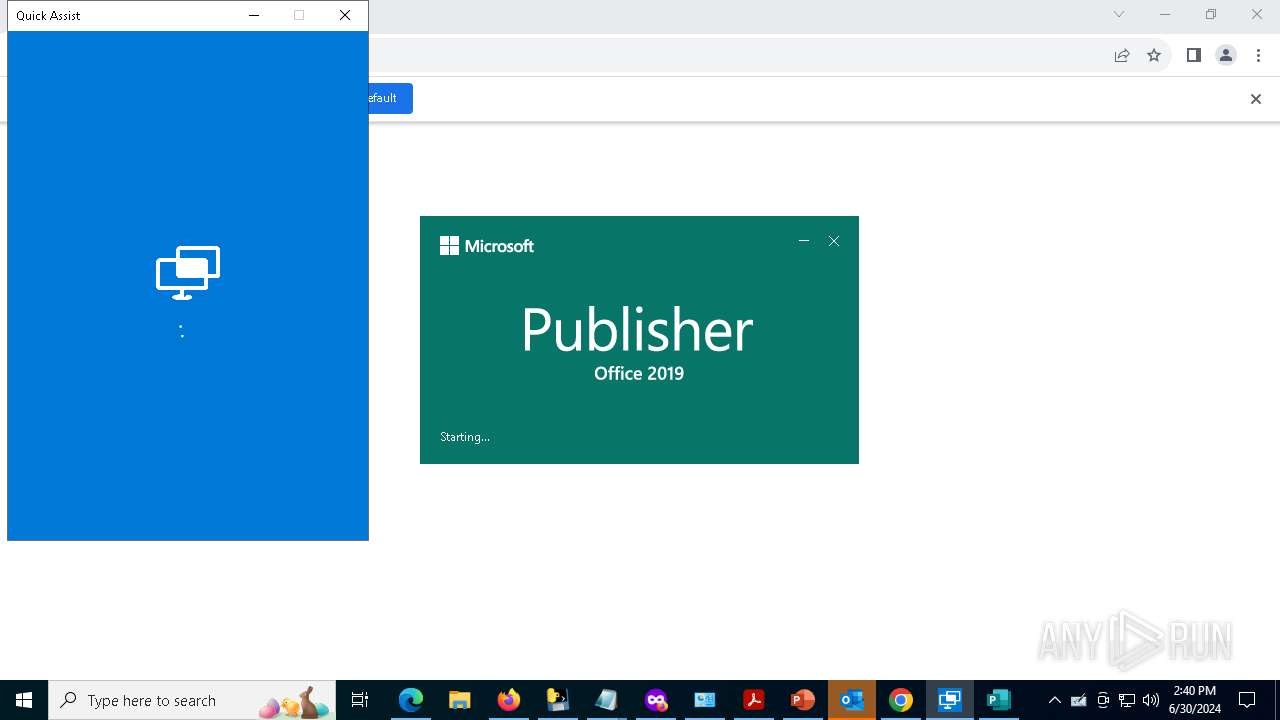Click the Meet Now tray icon
Screen dimensions: 1280x720
tap(1103, 700)
